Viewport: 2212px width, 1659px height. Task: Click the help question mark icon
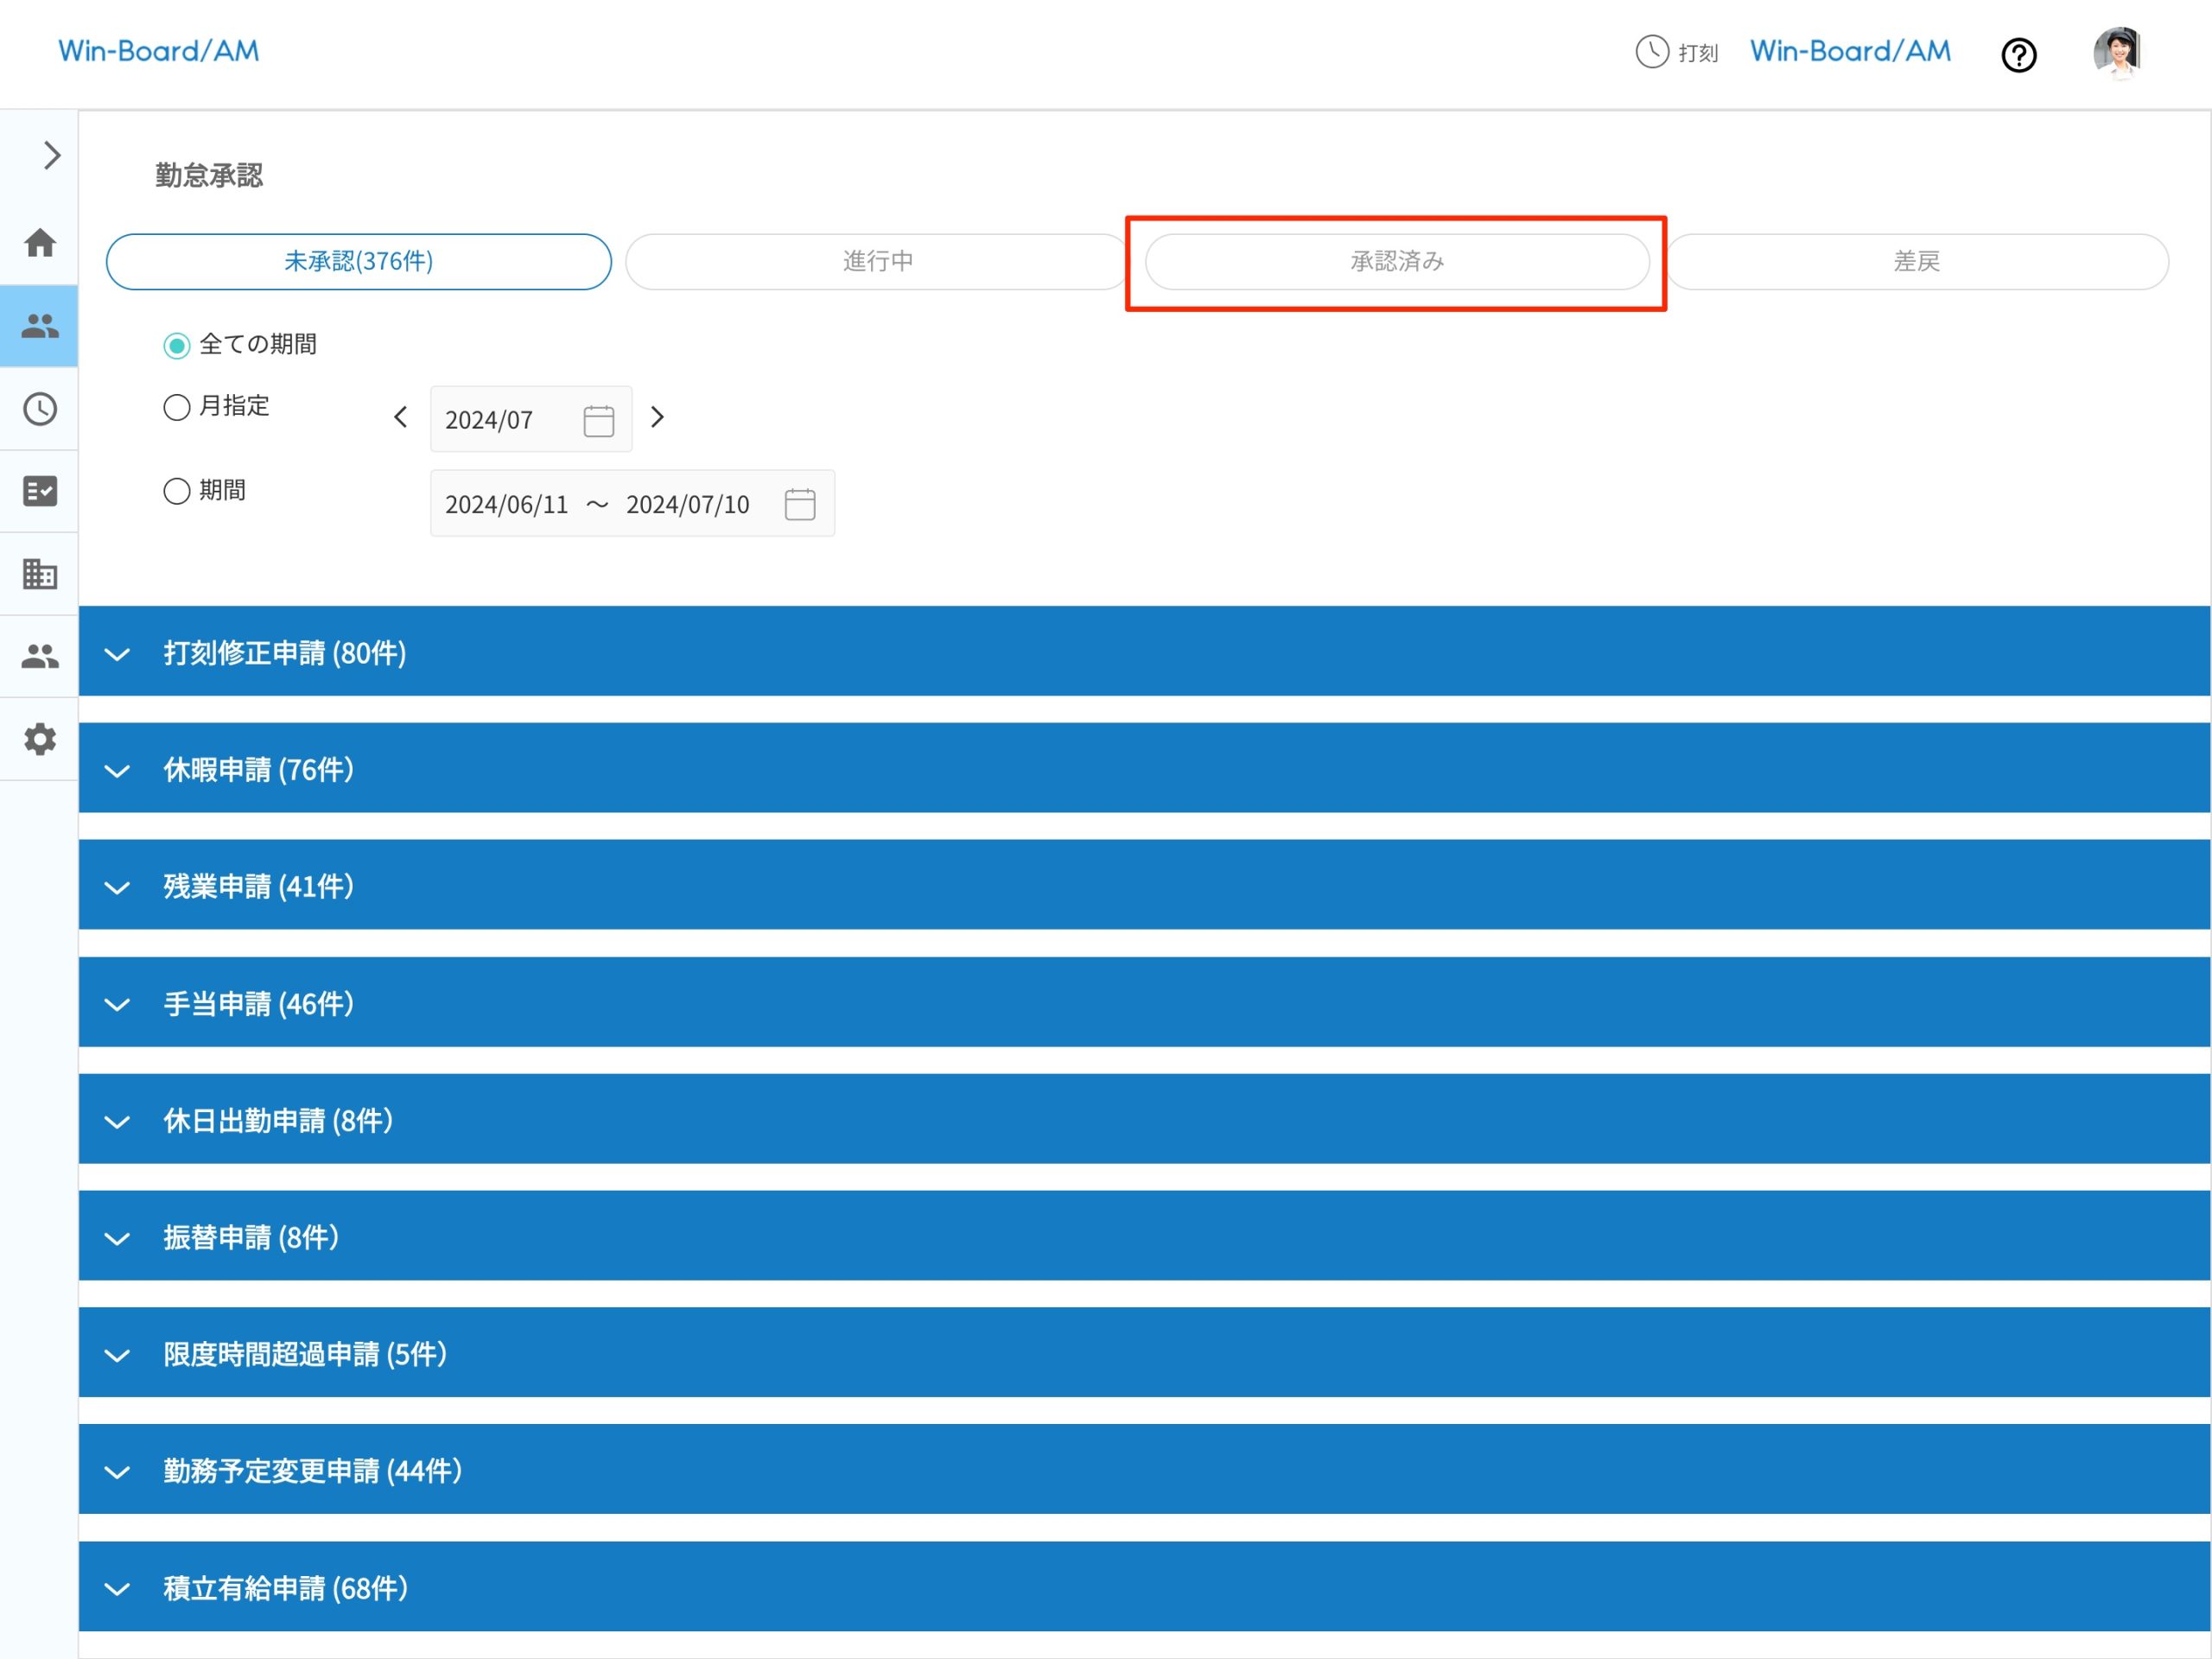[x=2018, y=55]
